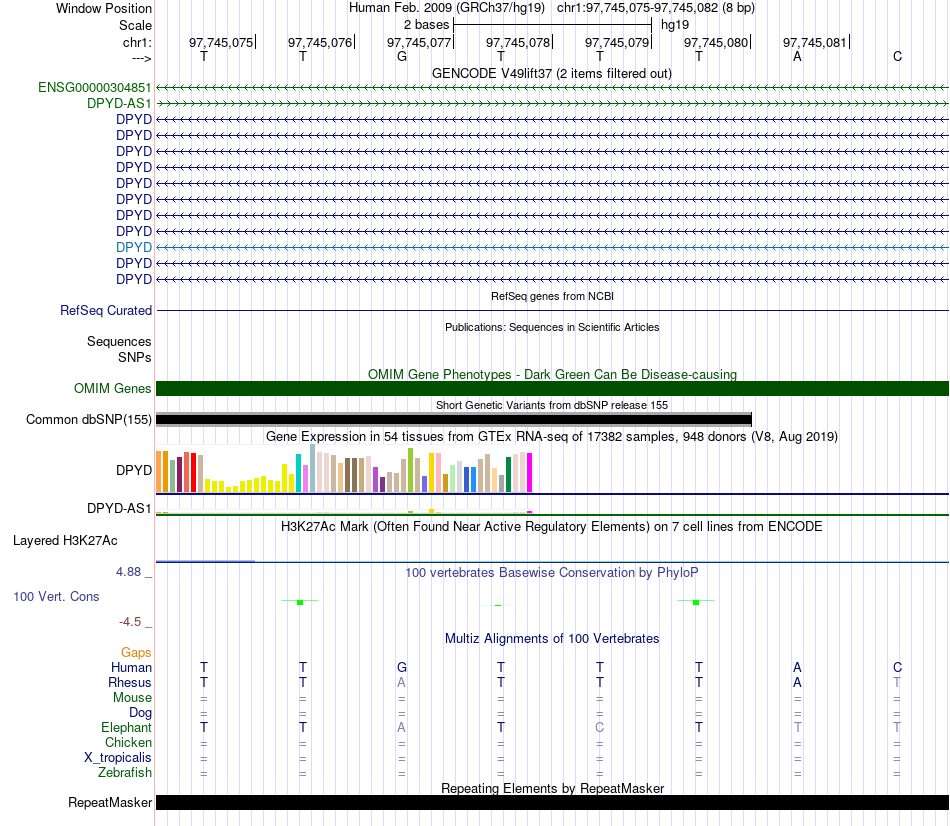Open Repeating Elements by RepeatMasker title

point(552,788)
